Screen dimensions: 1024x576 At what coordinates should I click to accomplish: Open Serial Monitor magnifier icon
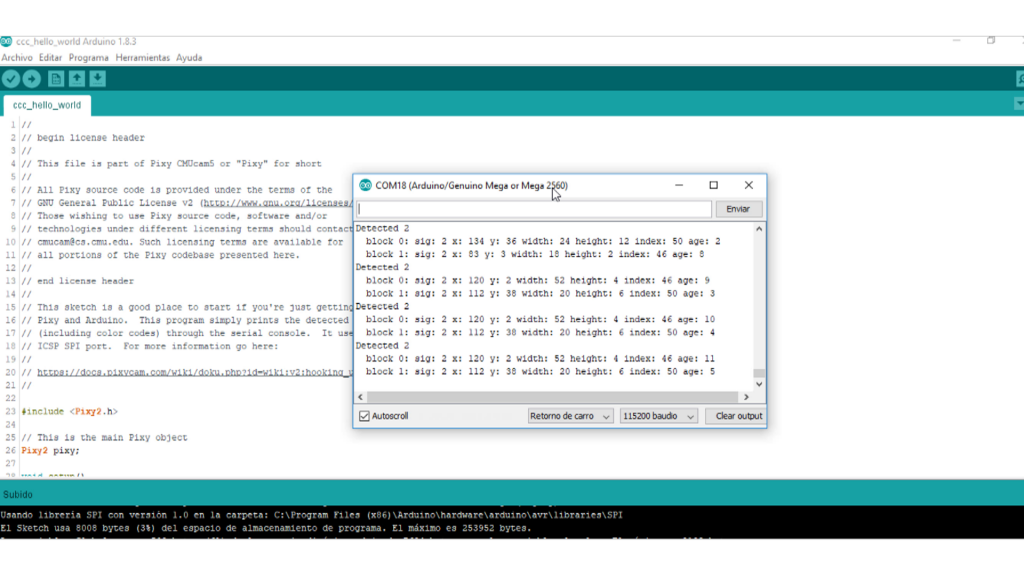(x=1018, y=79)
